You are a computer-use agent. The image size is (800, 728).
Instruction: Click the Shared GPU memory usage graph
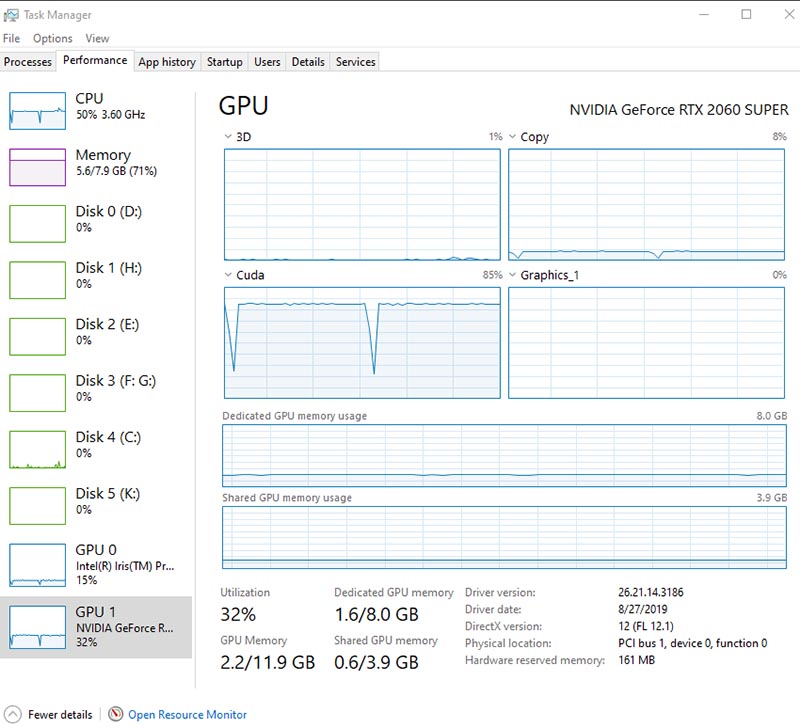[x=505, y=538]
